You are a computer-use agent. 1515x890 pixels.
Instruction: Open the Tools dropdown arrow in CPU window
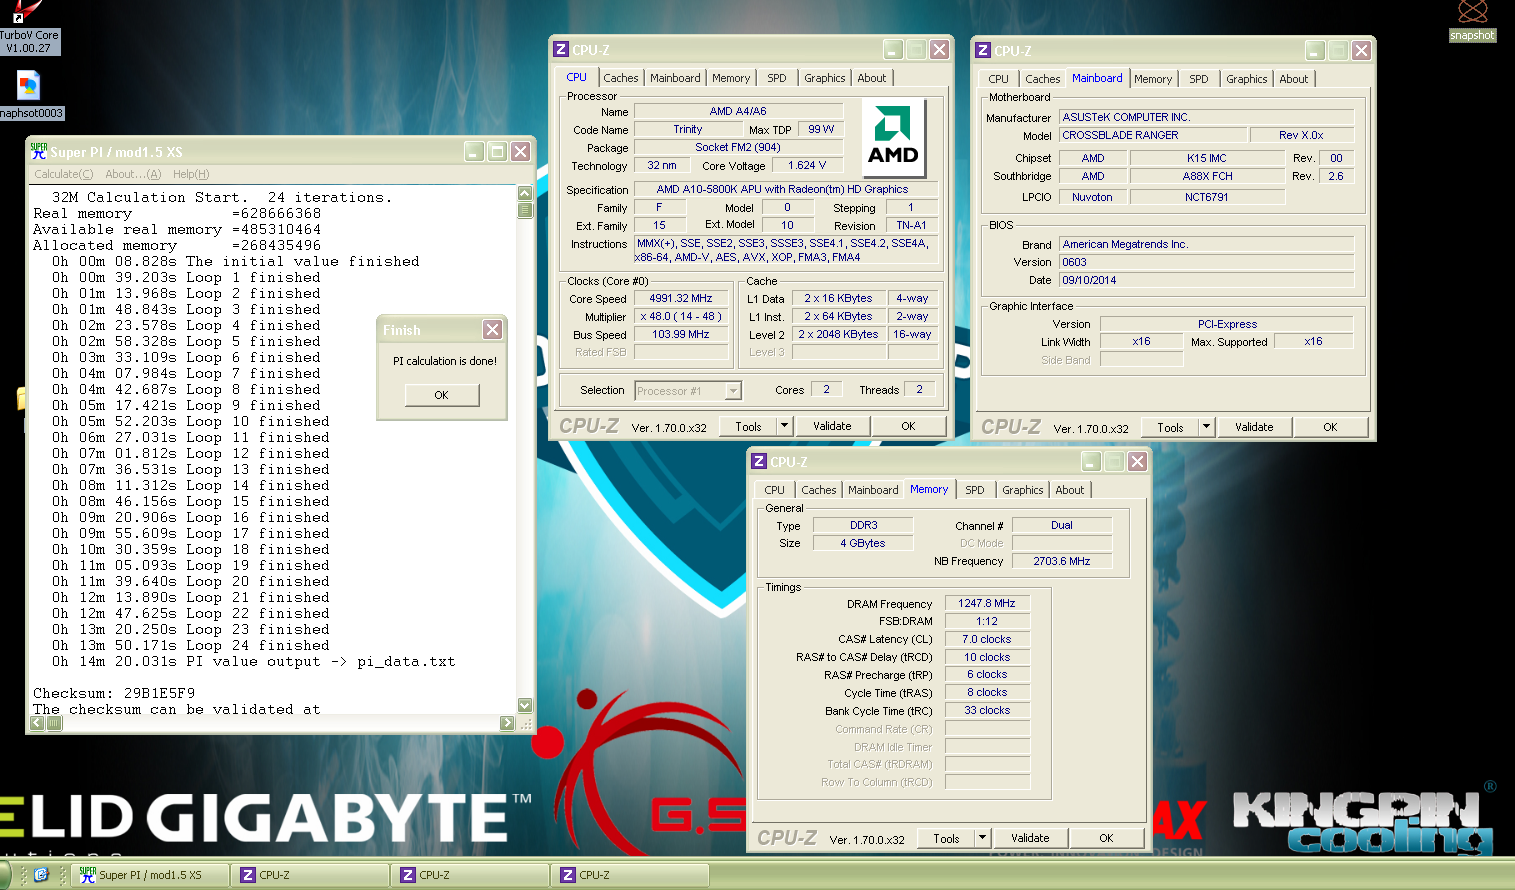(784, 426)
